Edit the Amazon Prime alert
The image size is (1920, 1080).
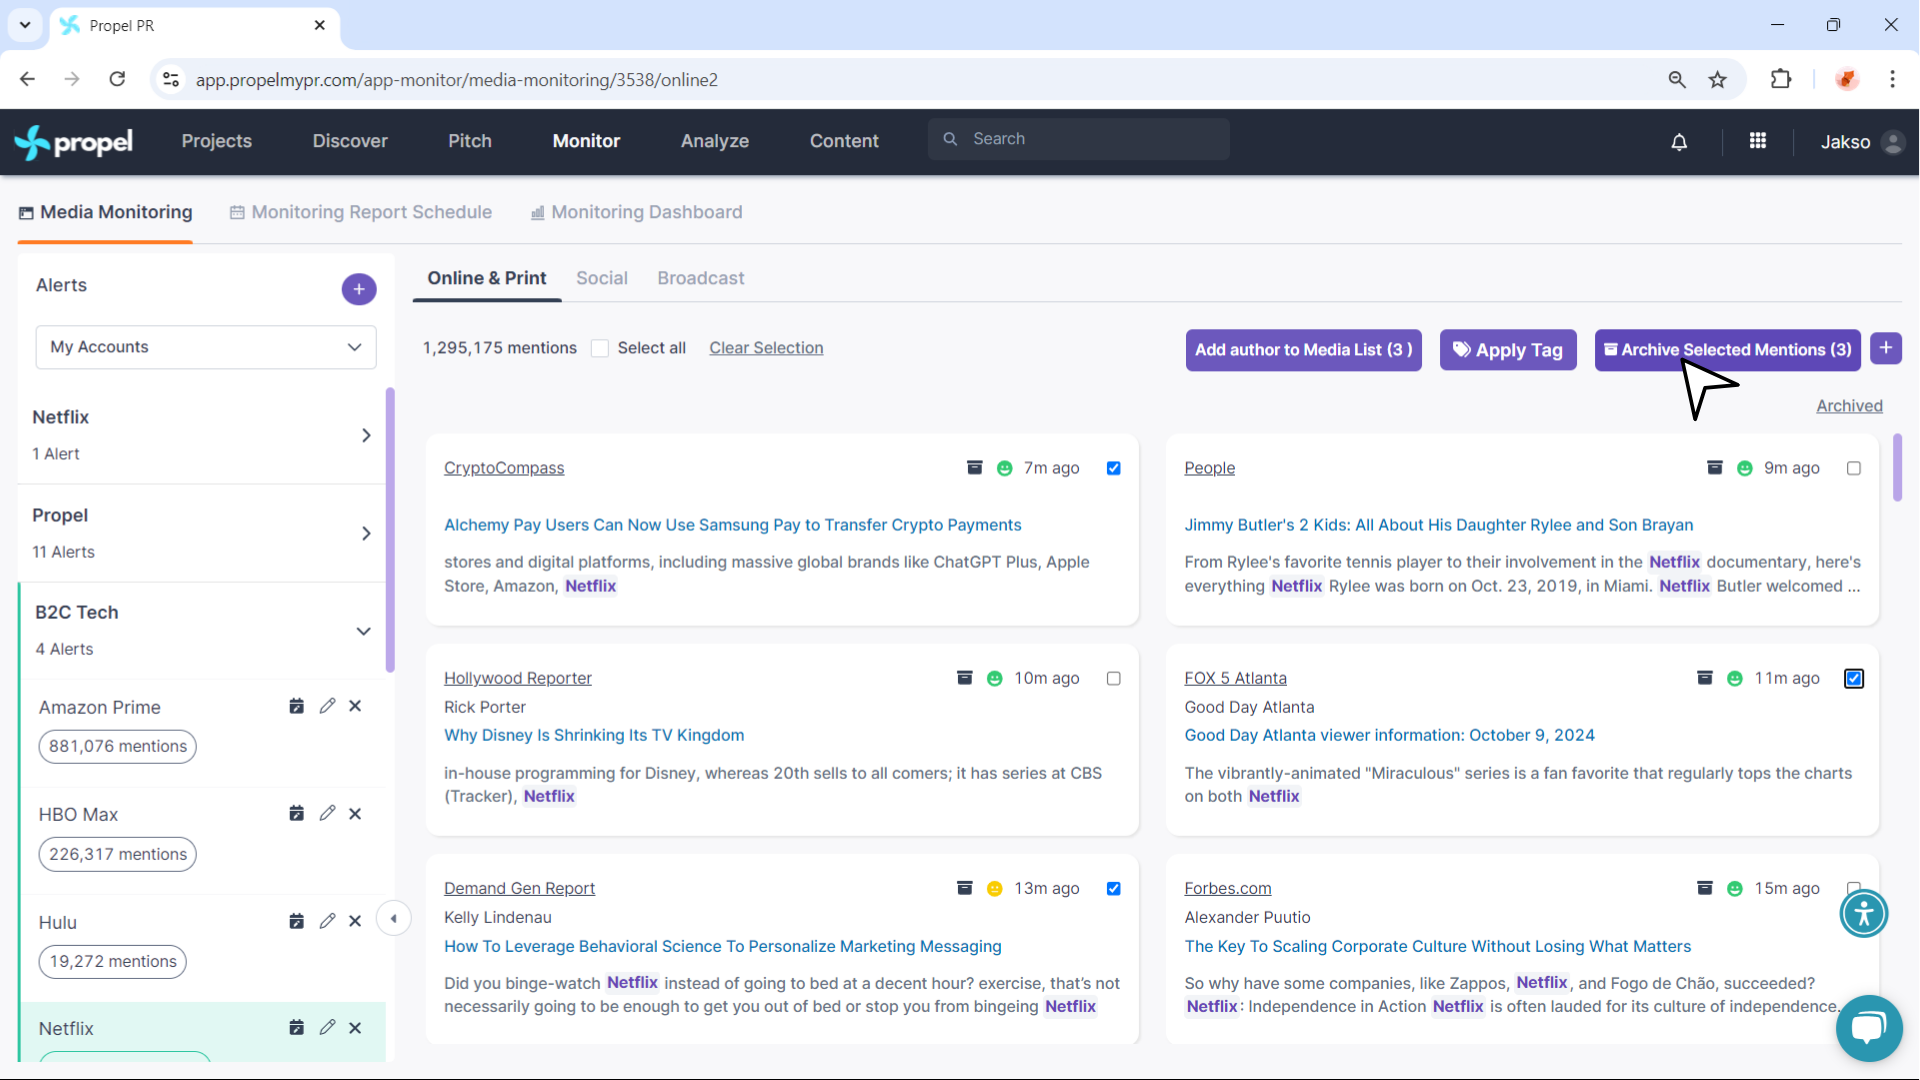327,706
